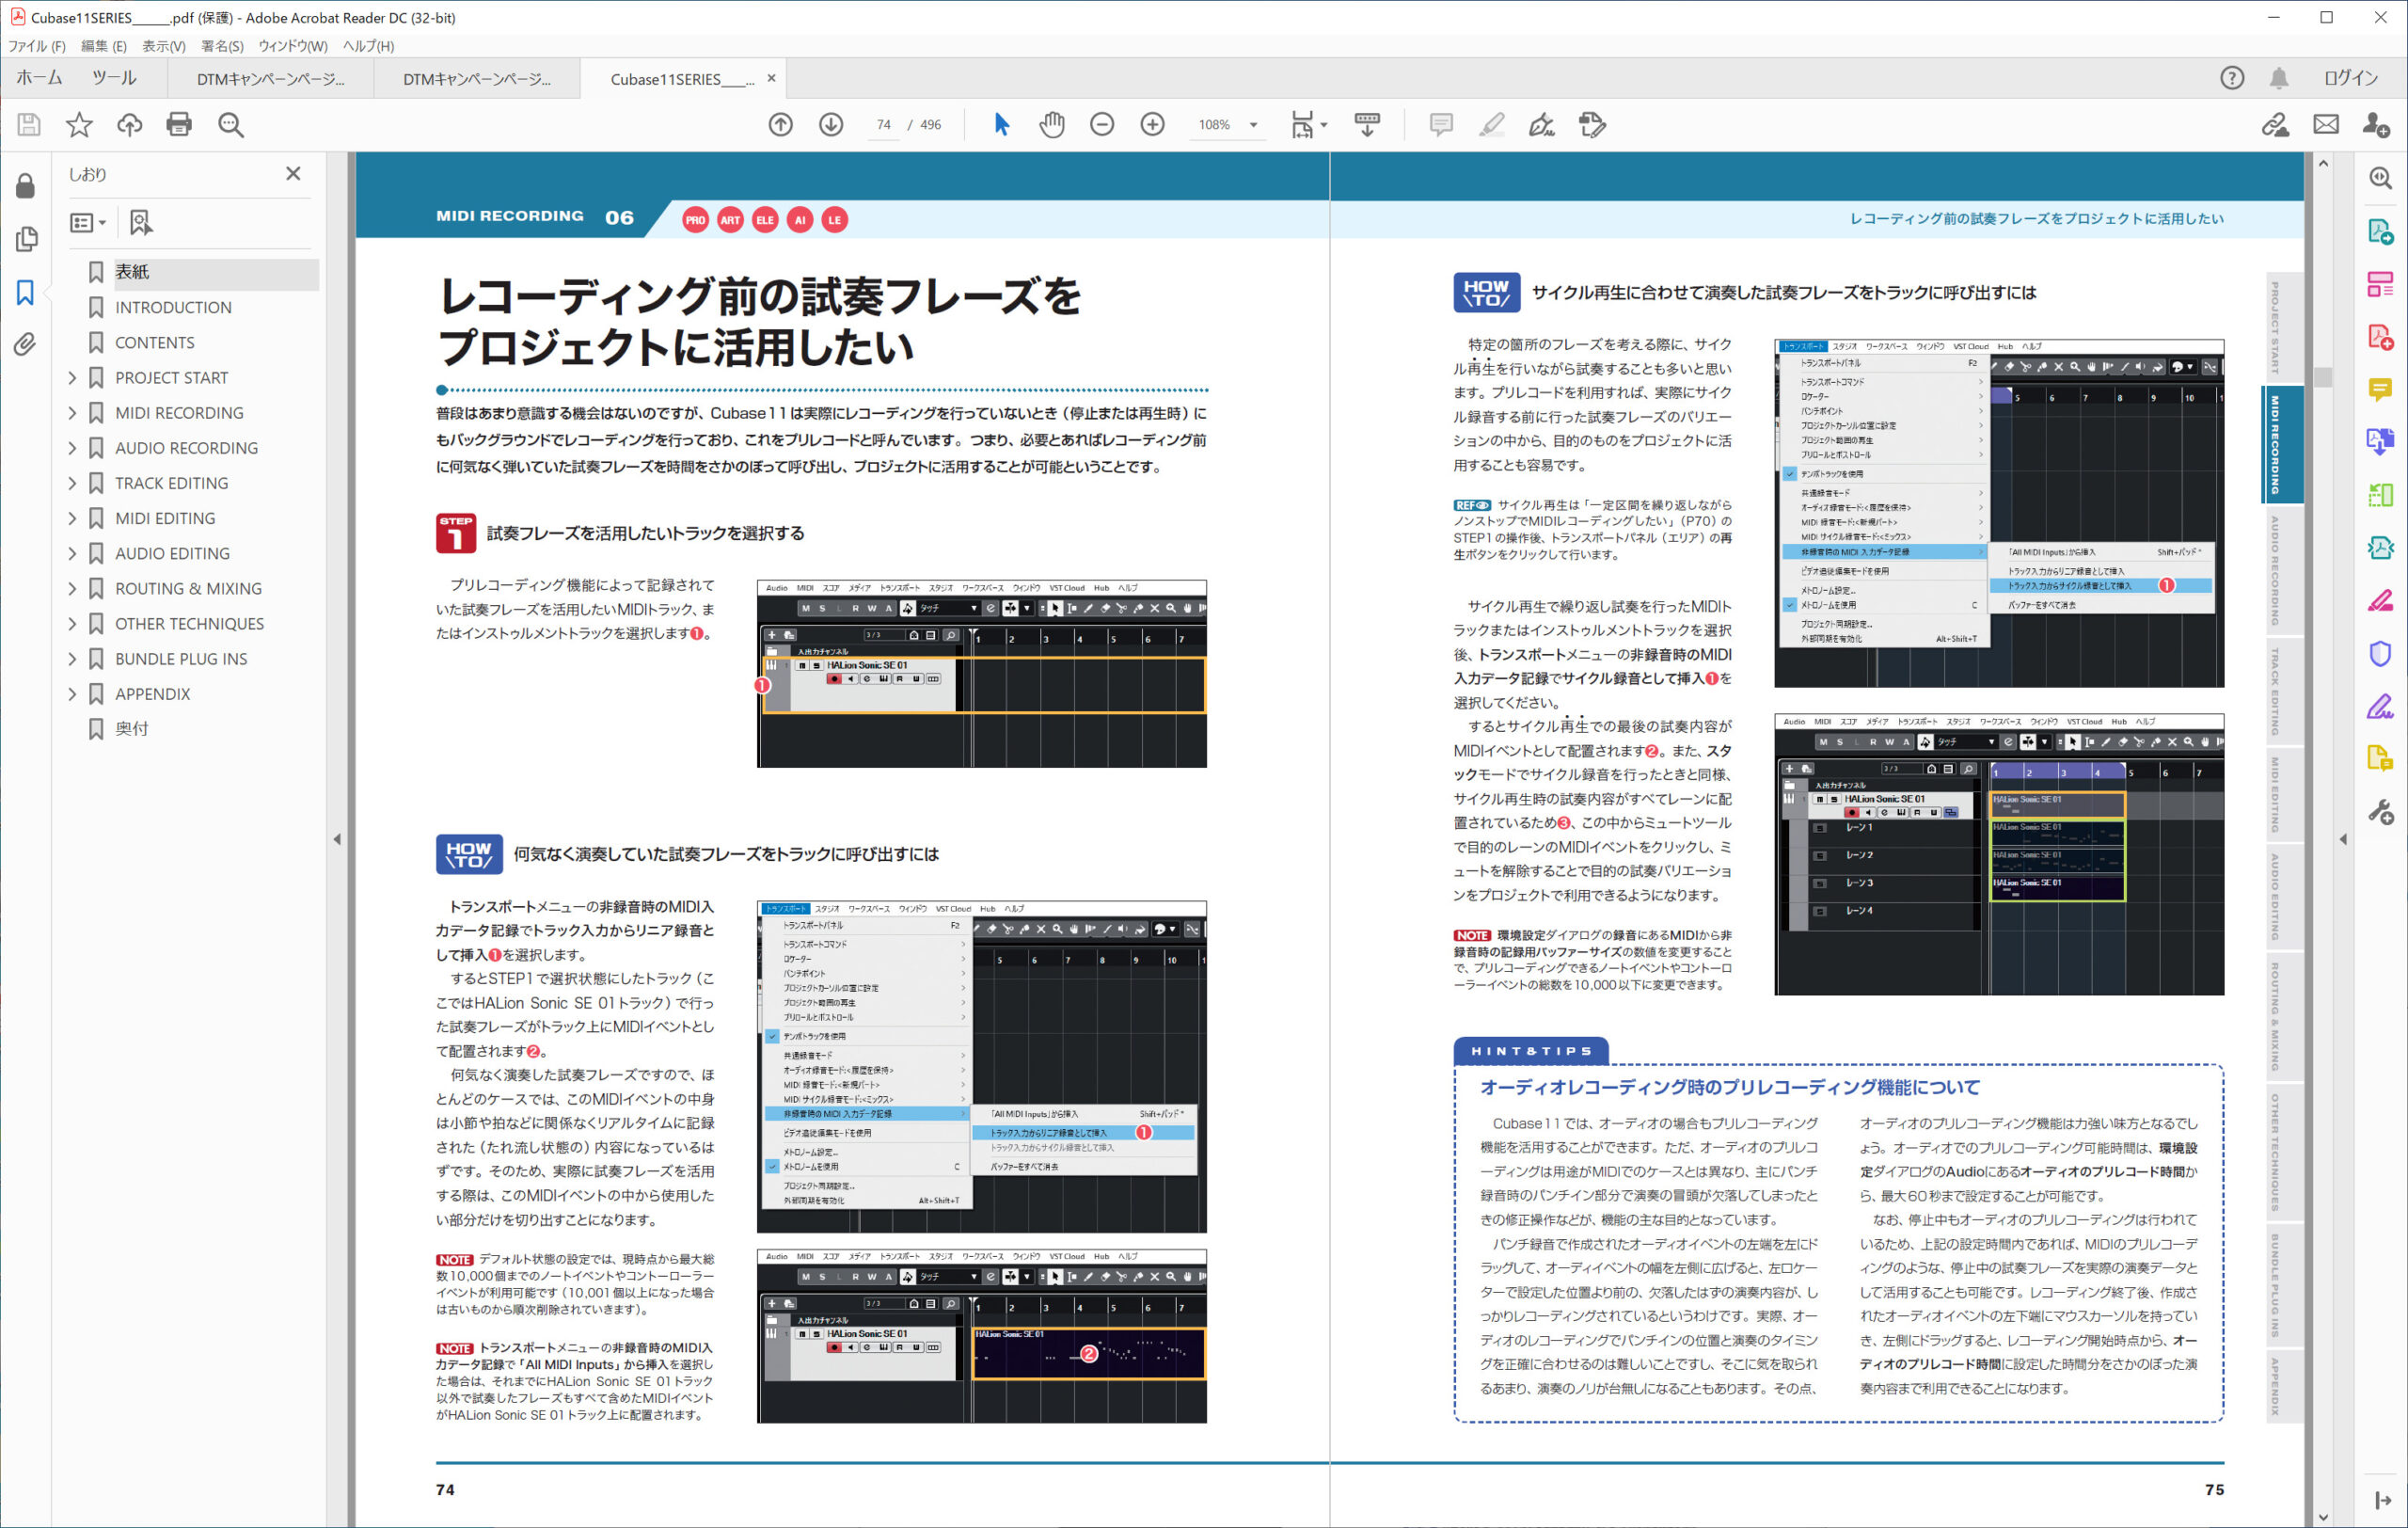Expand the TRACK EDITING bookmark
Image resolution: width=2408 pixels, height=1528 pixels.
(72, 483)
